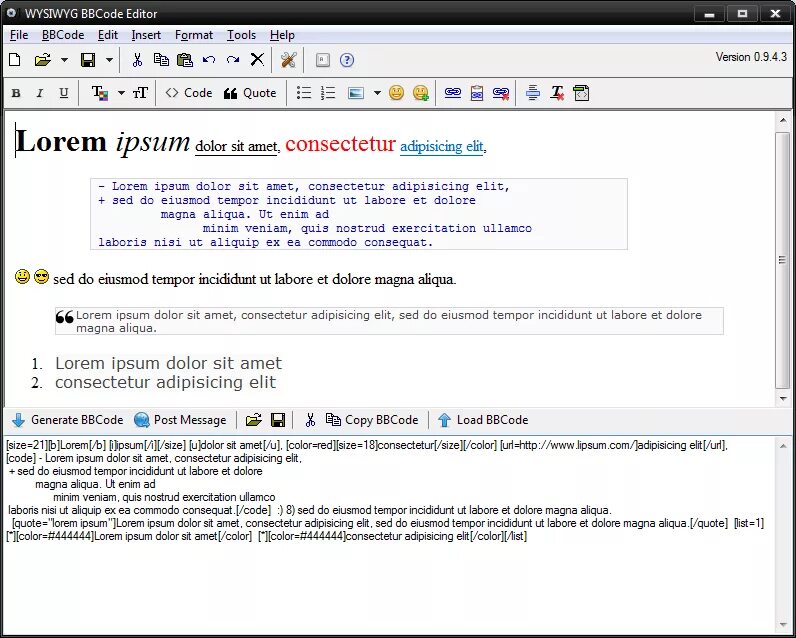Viewport: 796px width, 638px height.
Task: Click inside the BBCode source text area
Action: coord(388,534)
